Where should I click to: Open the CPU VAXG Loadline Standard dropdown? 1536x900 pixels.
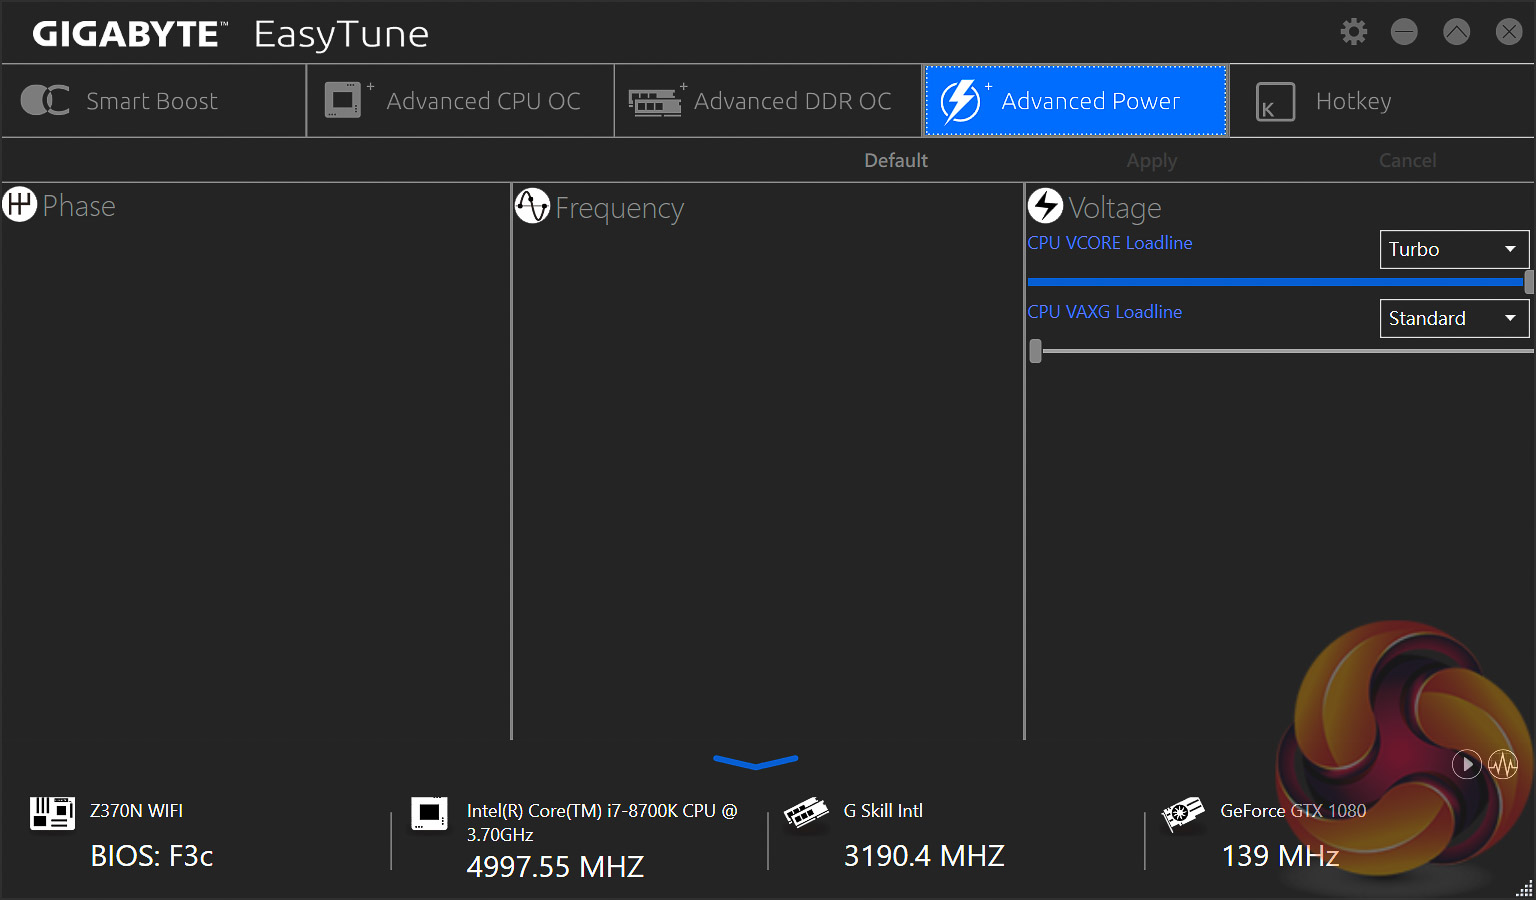pyautogui.click(x=1454, y=318)
